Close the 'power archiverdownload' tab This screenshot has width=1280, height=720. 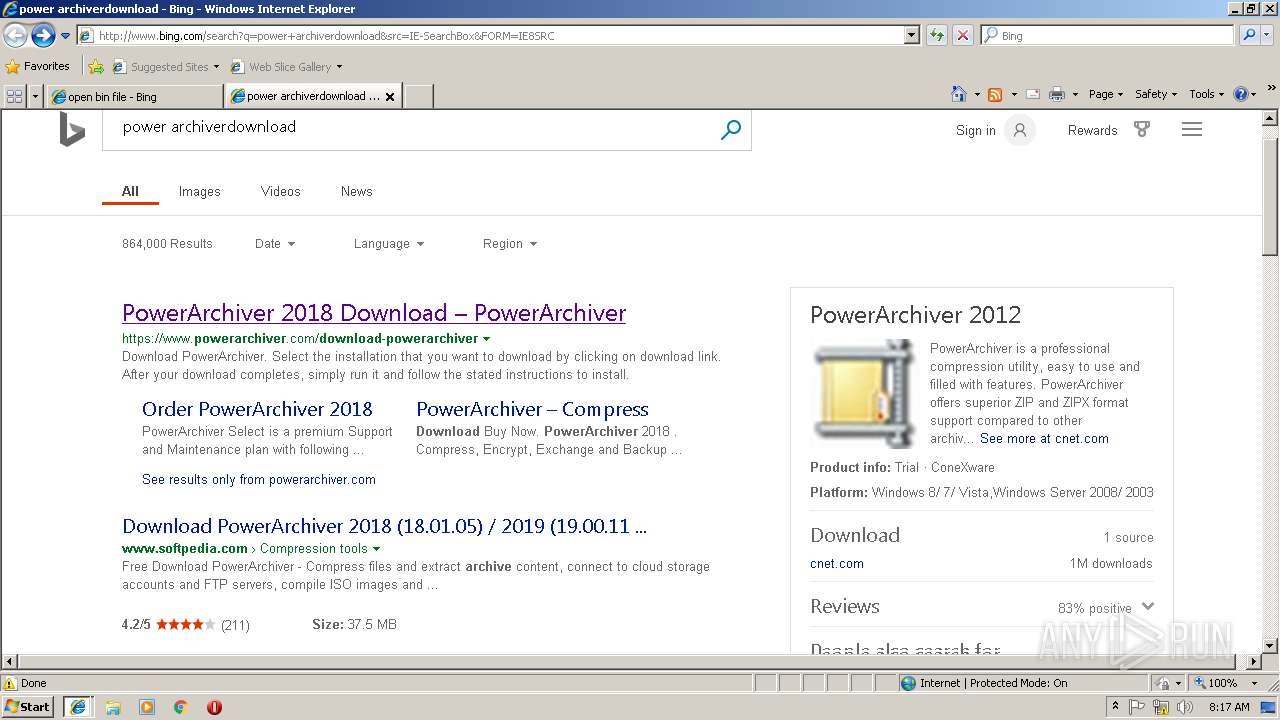[390, 97]
